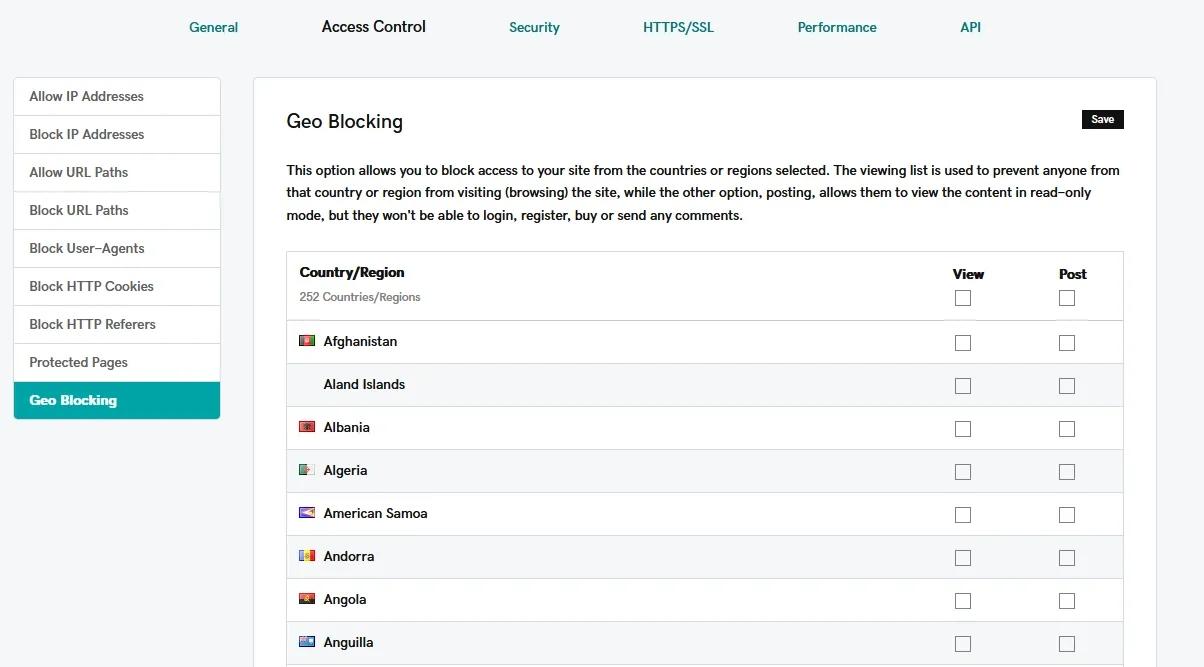
Task: Check the View box for Afghanistan
Action: [963, 343]
